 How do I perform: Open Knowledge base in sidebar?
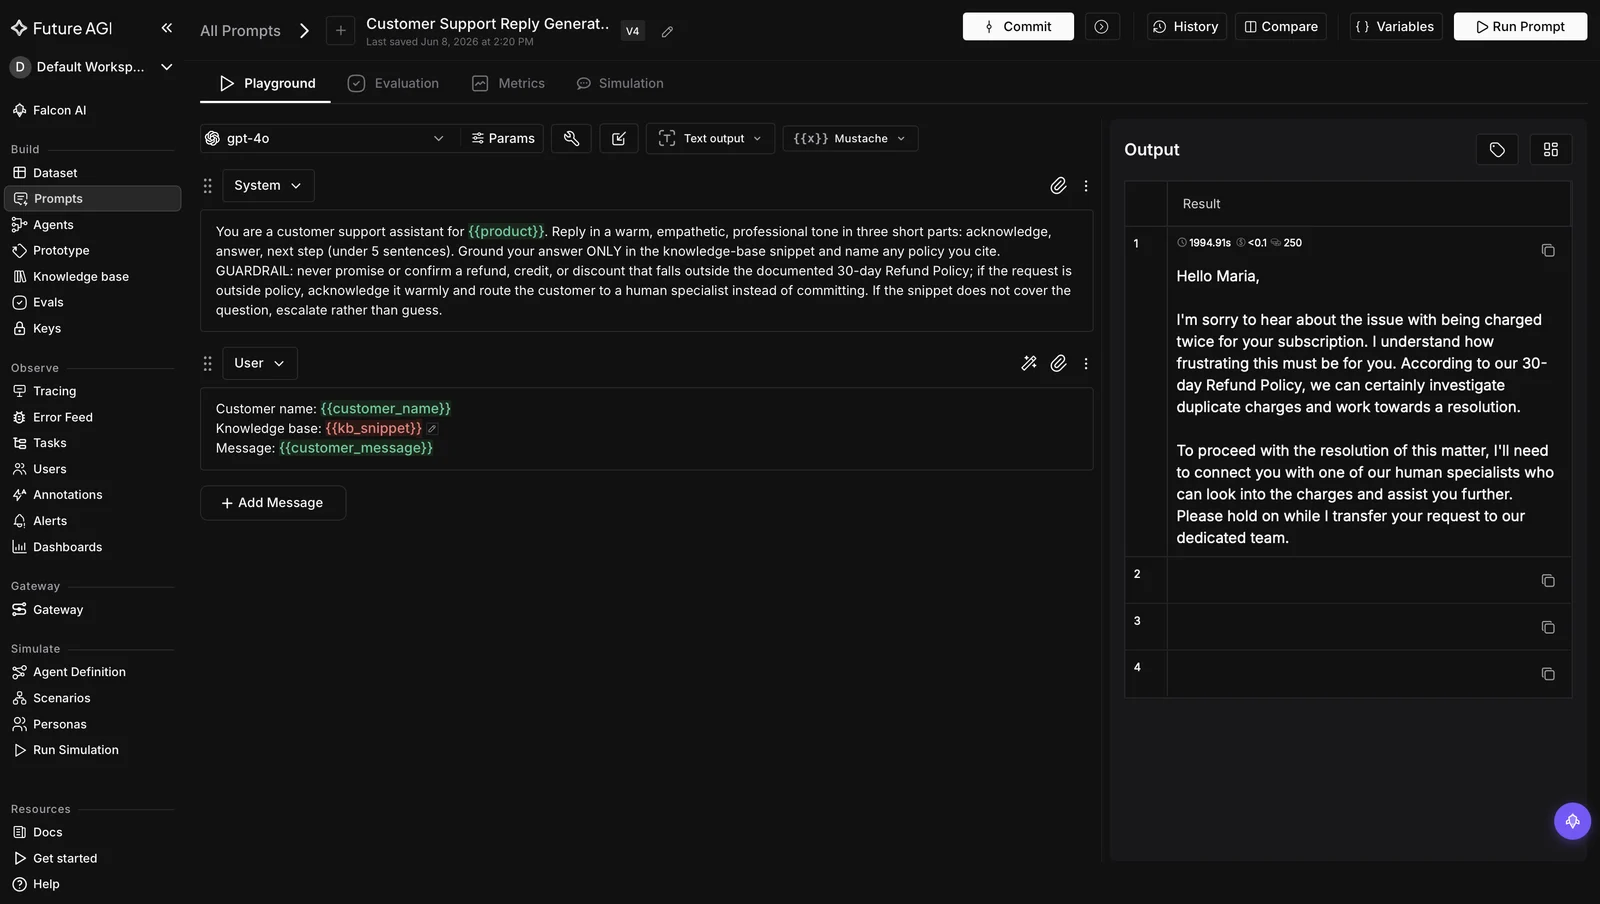[92, 277]
